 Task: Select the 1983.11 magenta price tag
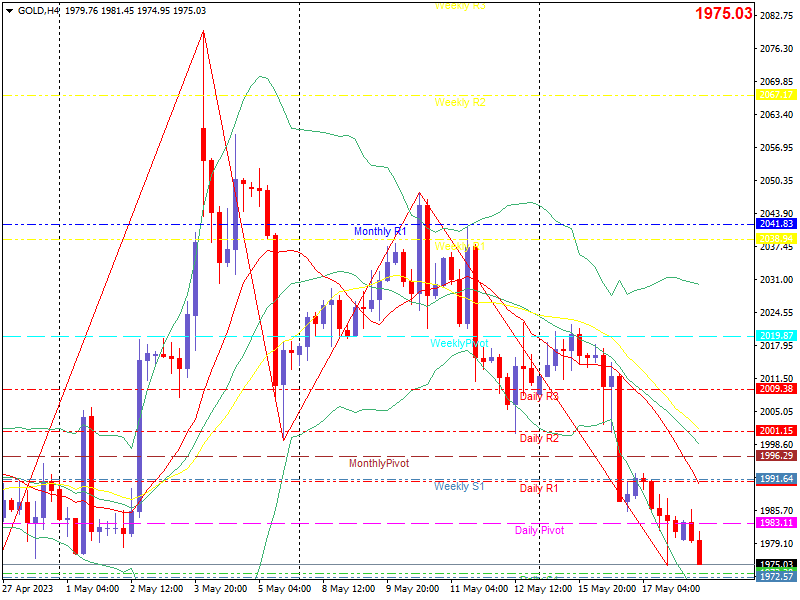pos(777,523)
